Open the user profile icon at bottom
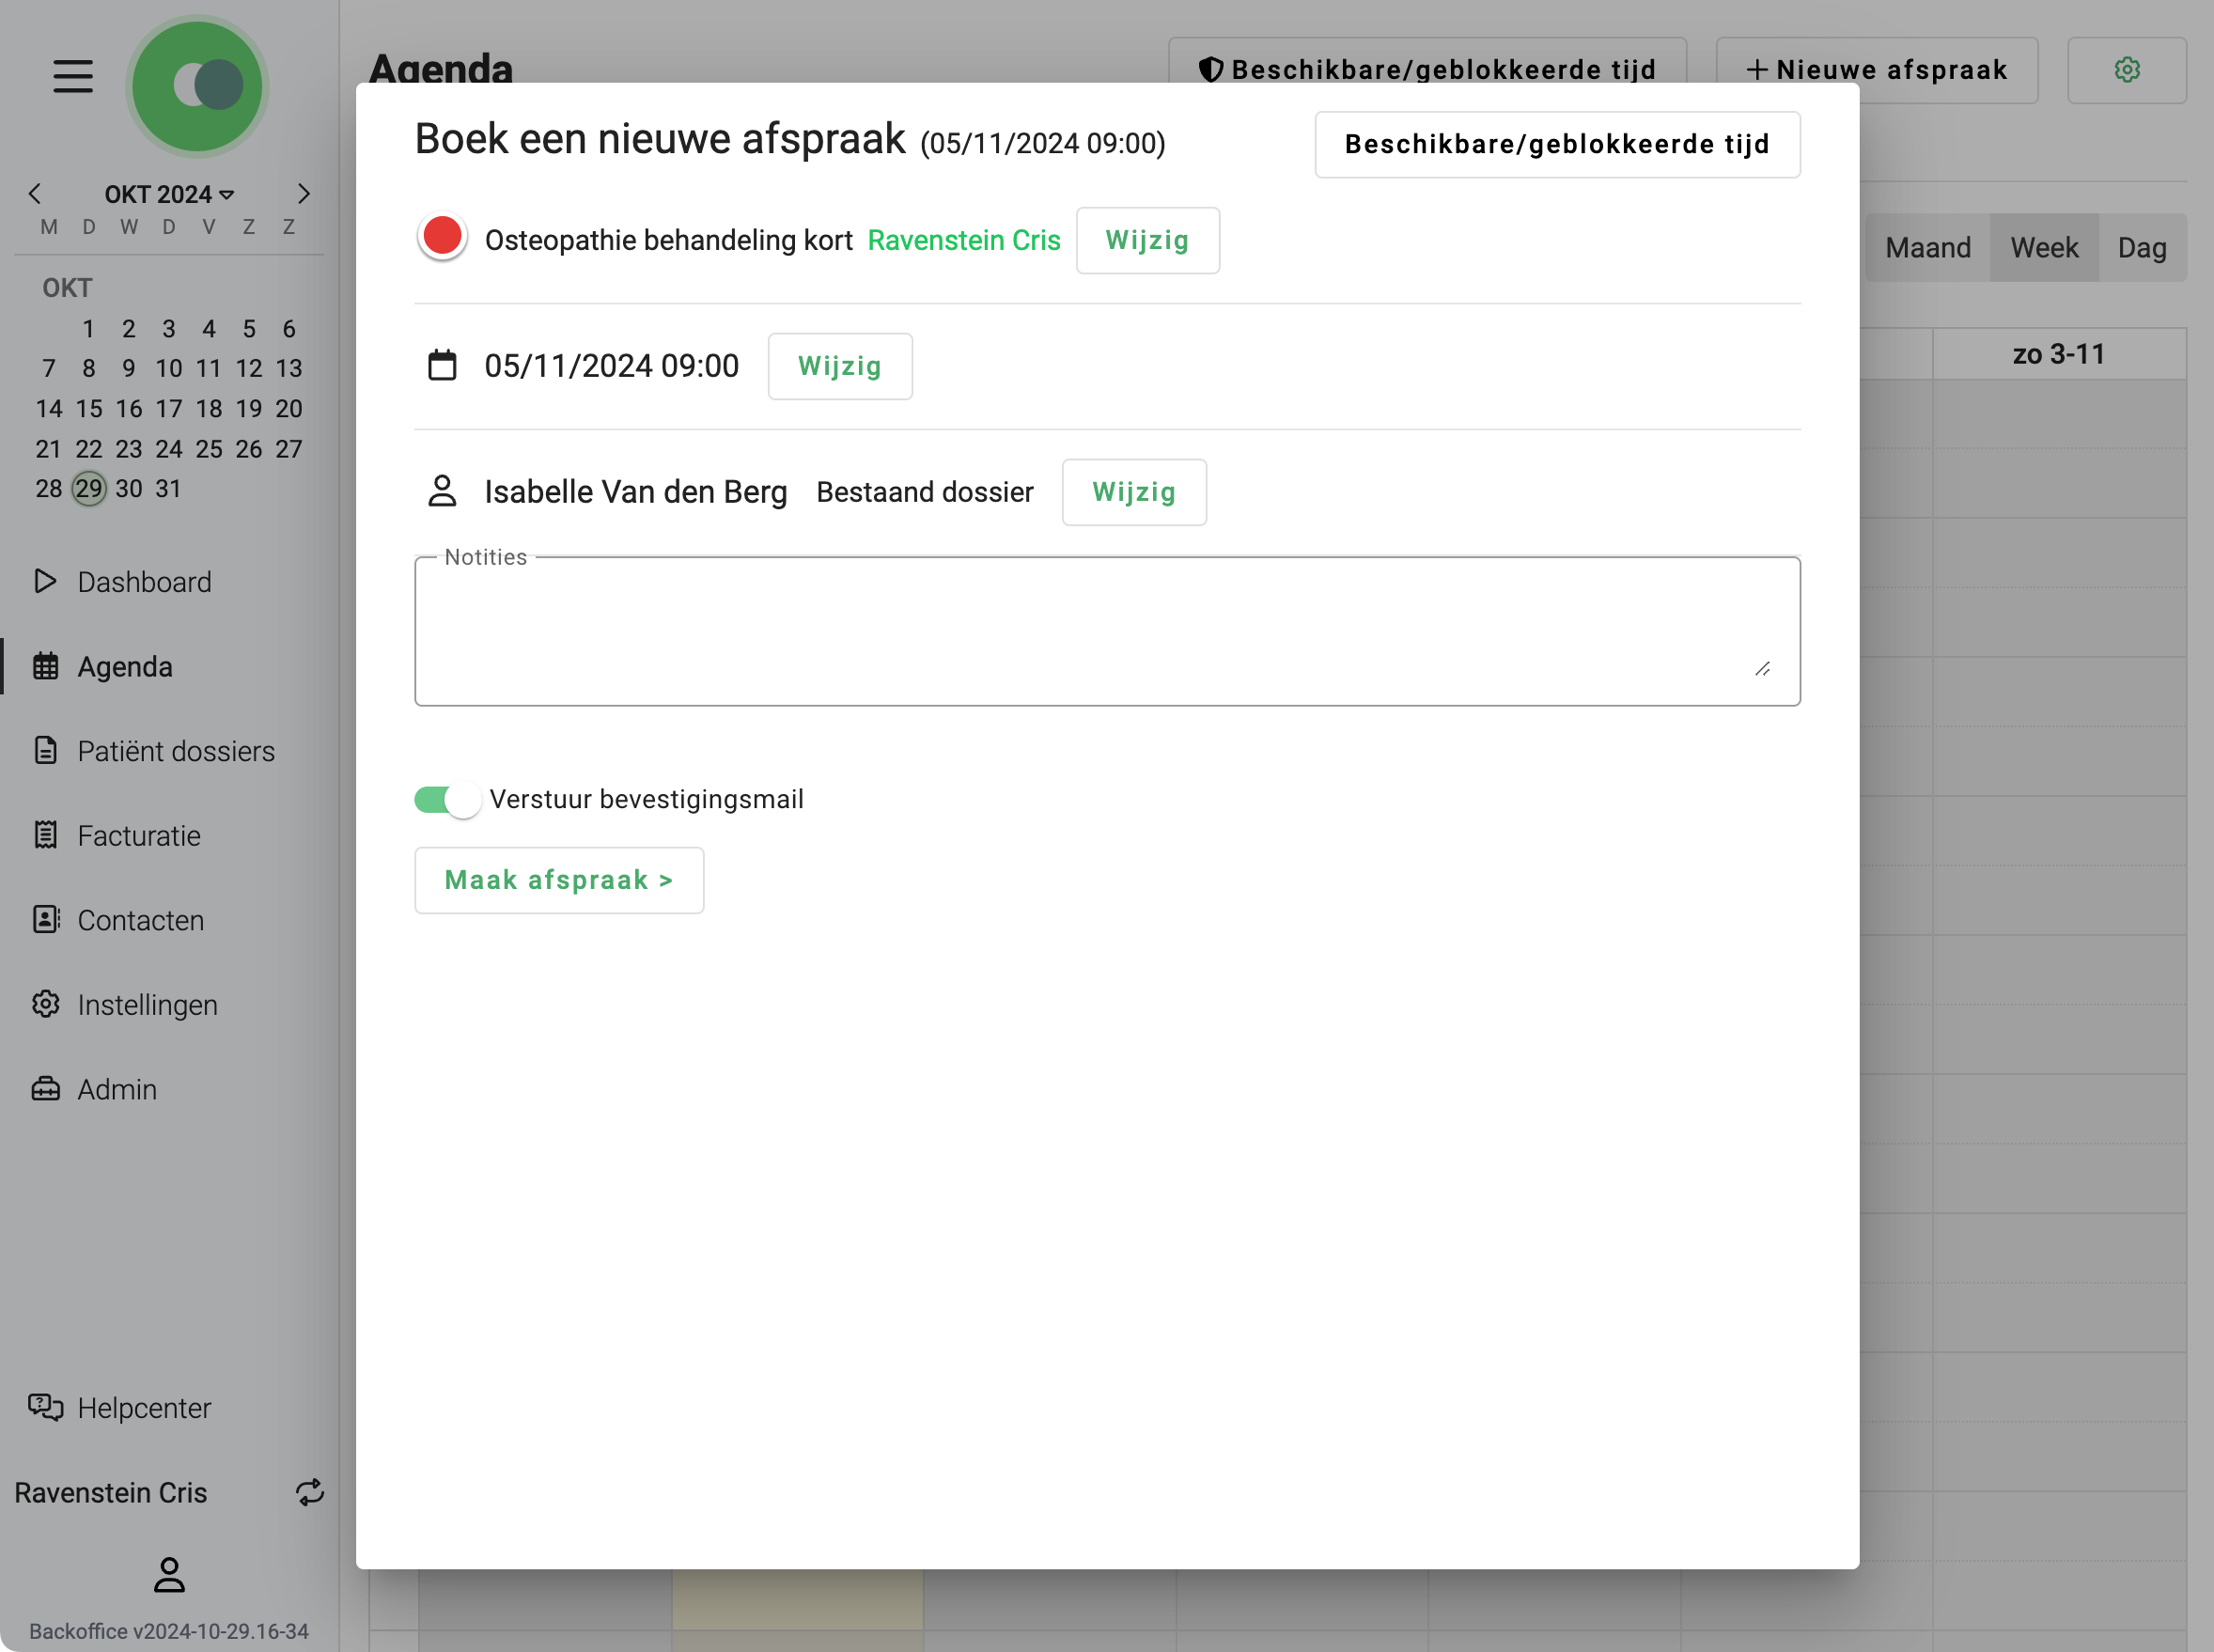 click(x=169, y=1575)
